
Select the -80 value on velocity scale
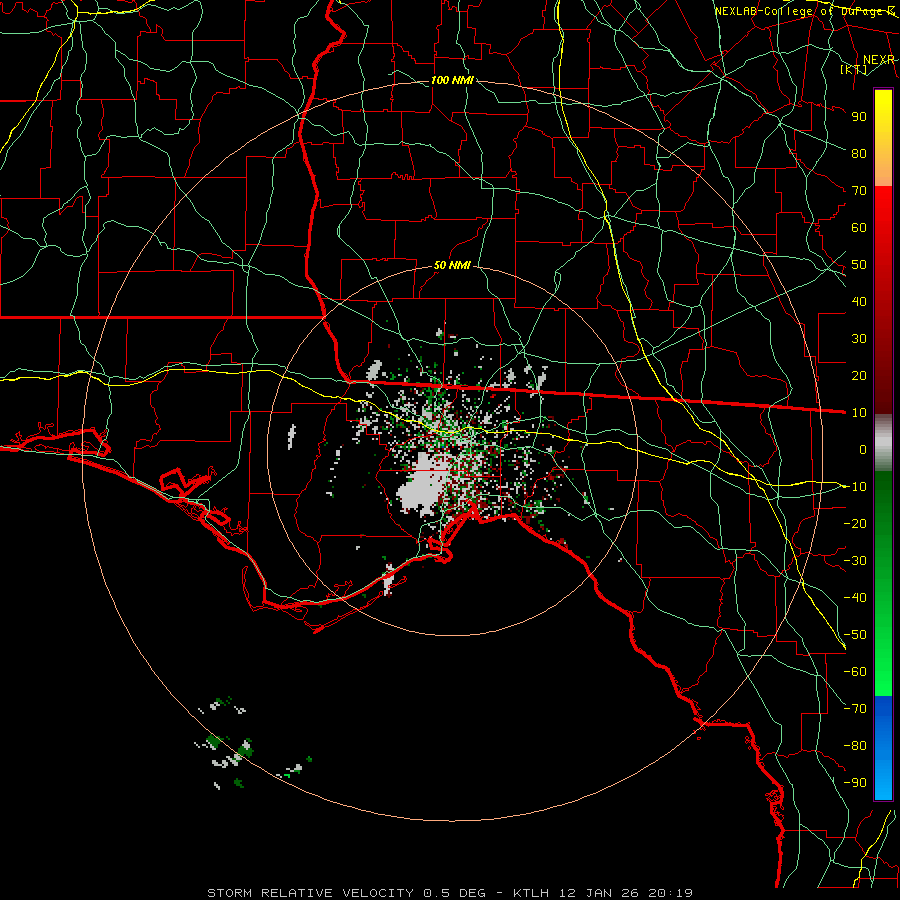(855, 746)
